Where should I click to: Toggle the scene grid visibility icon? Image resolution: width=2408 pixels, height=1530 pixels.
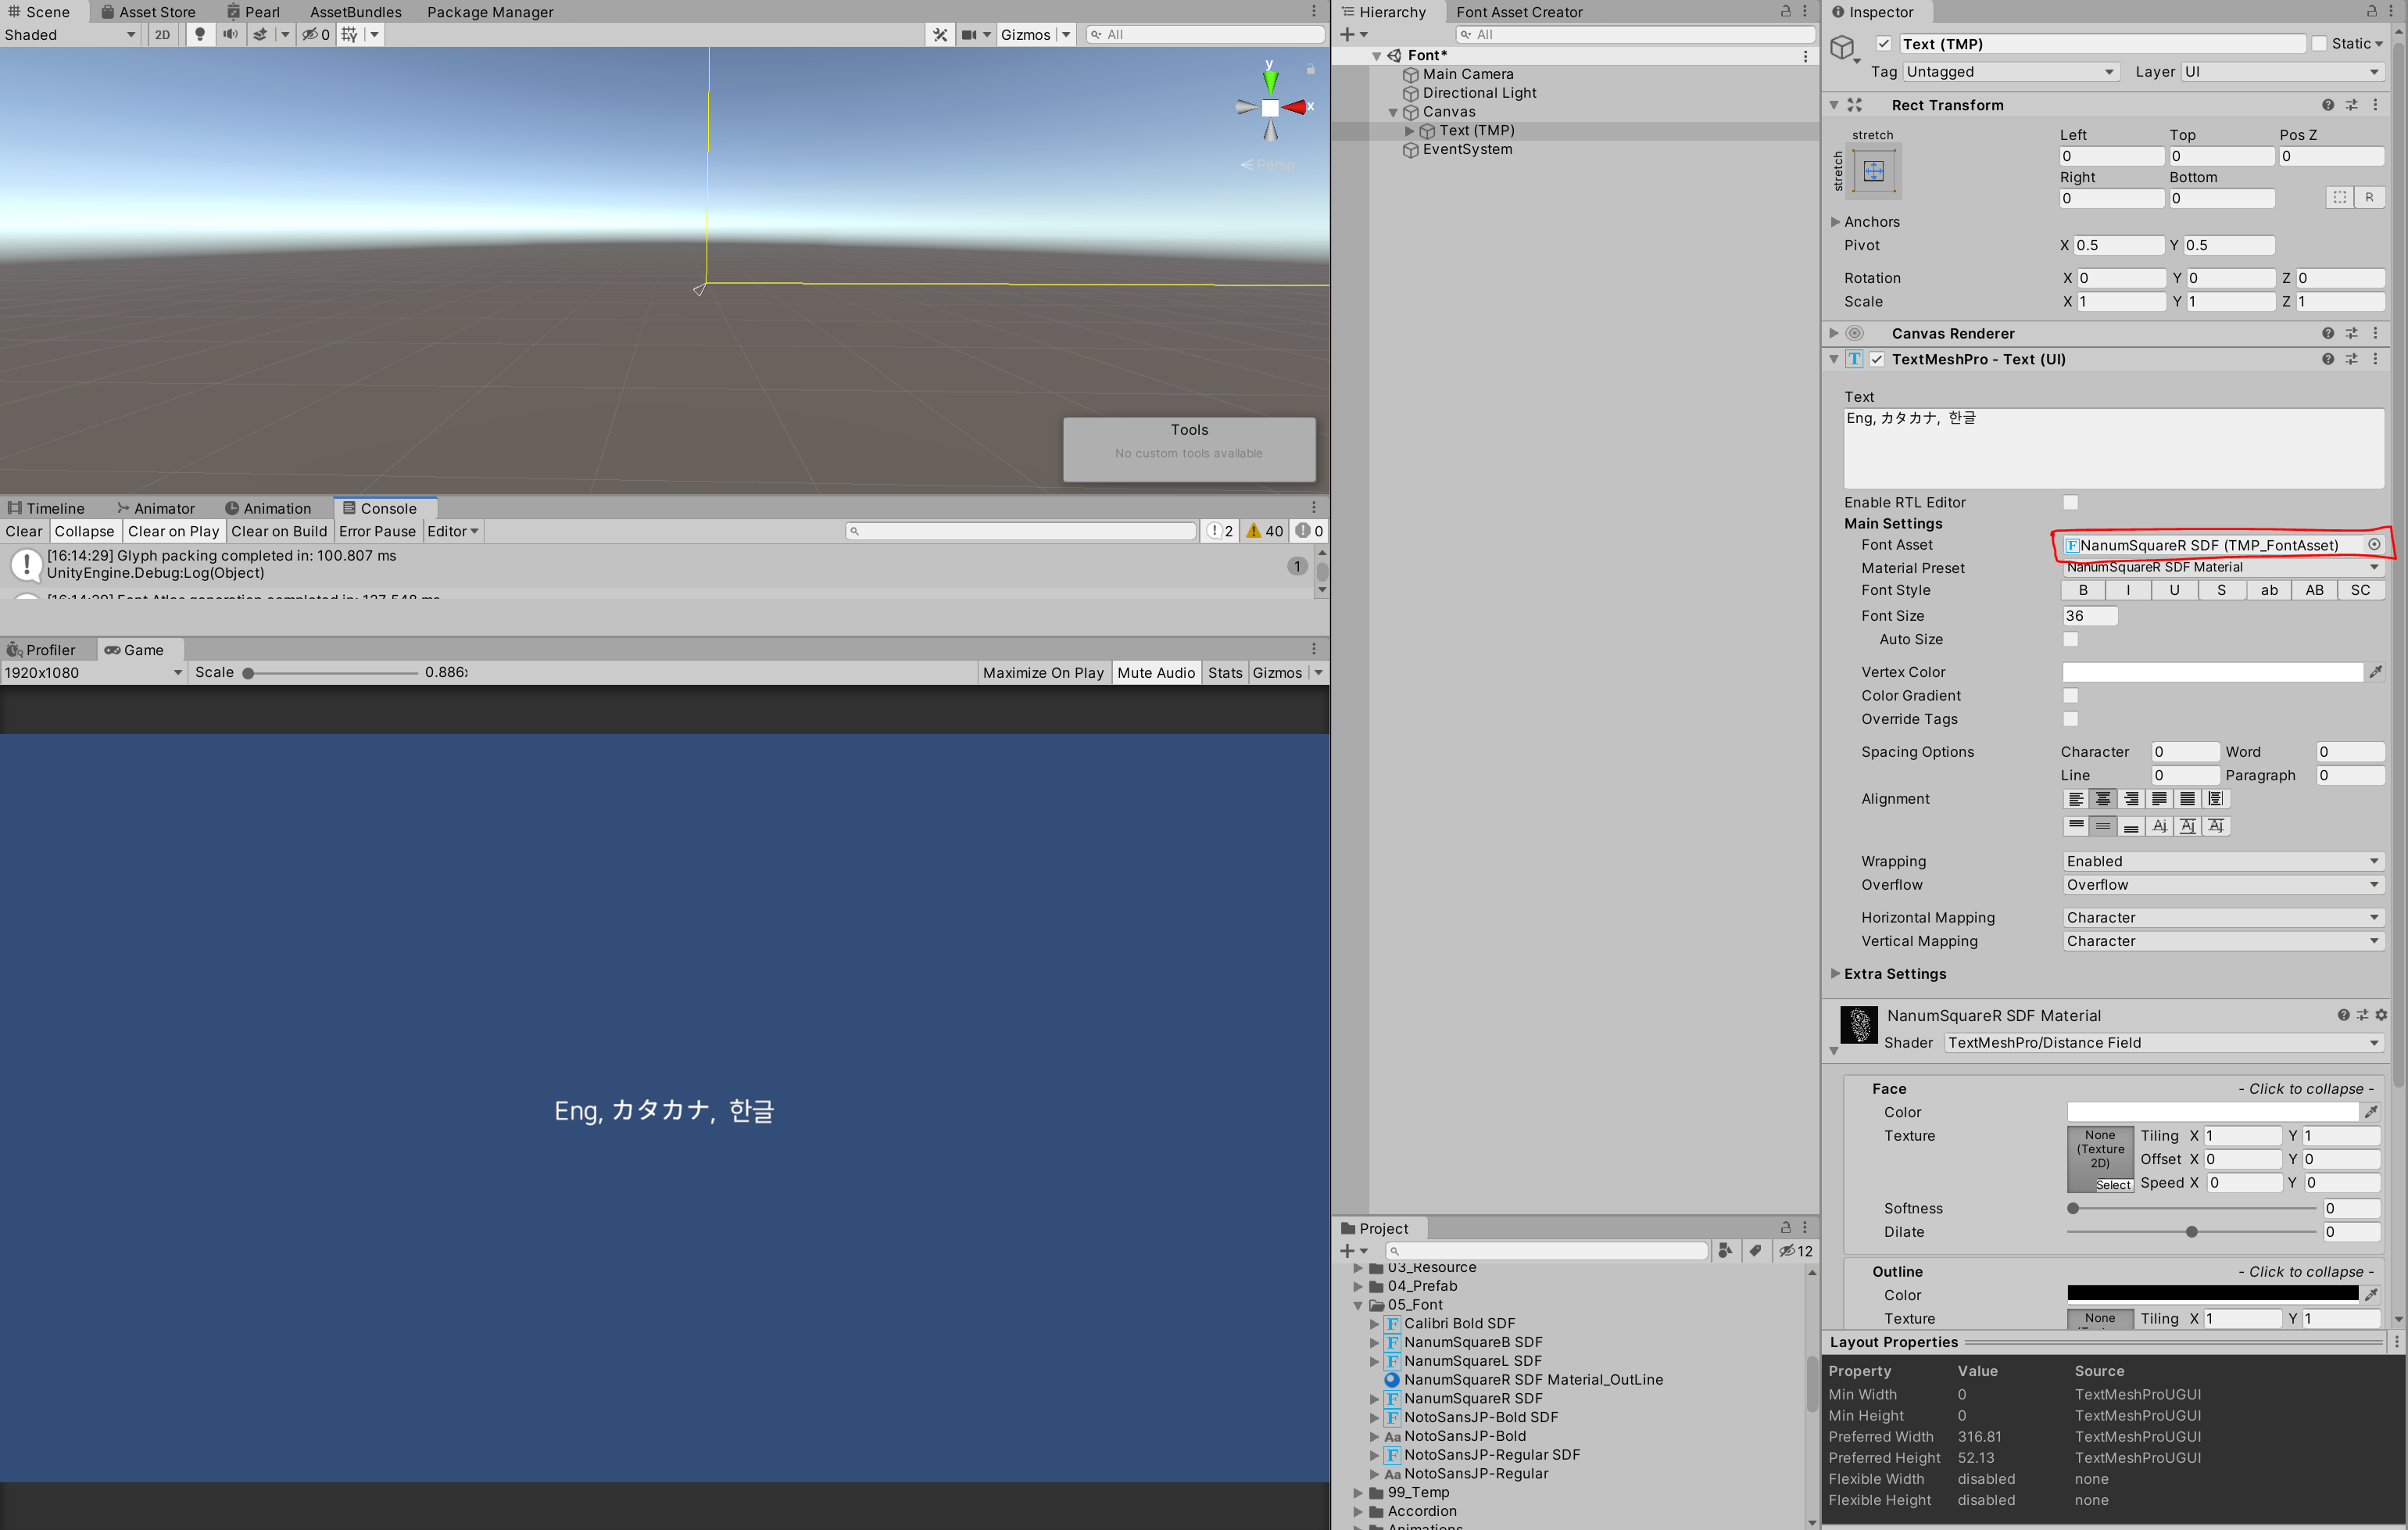349,35
